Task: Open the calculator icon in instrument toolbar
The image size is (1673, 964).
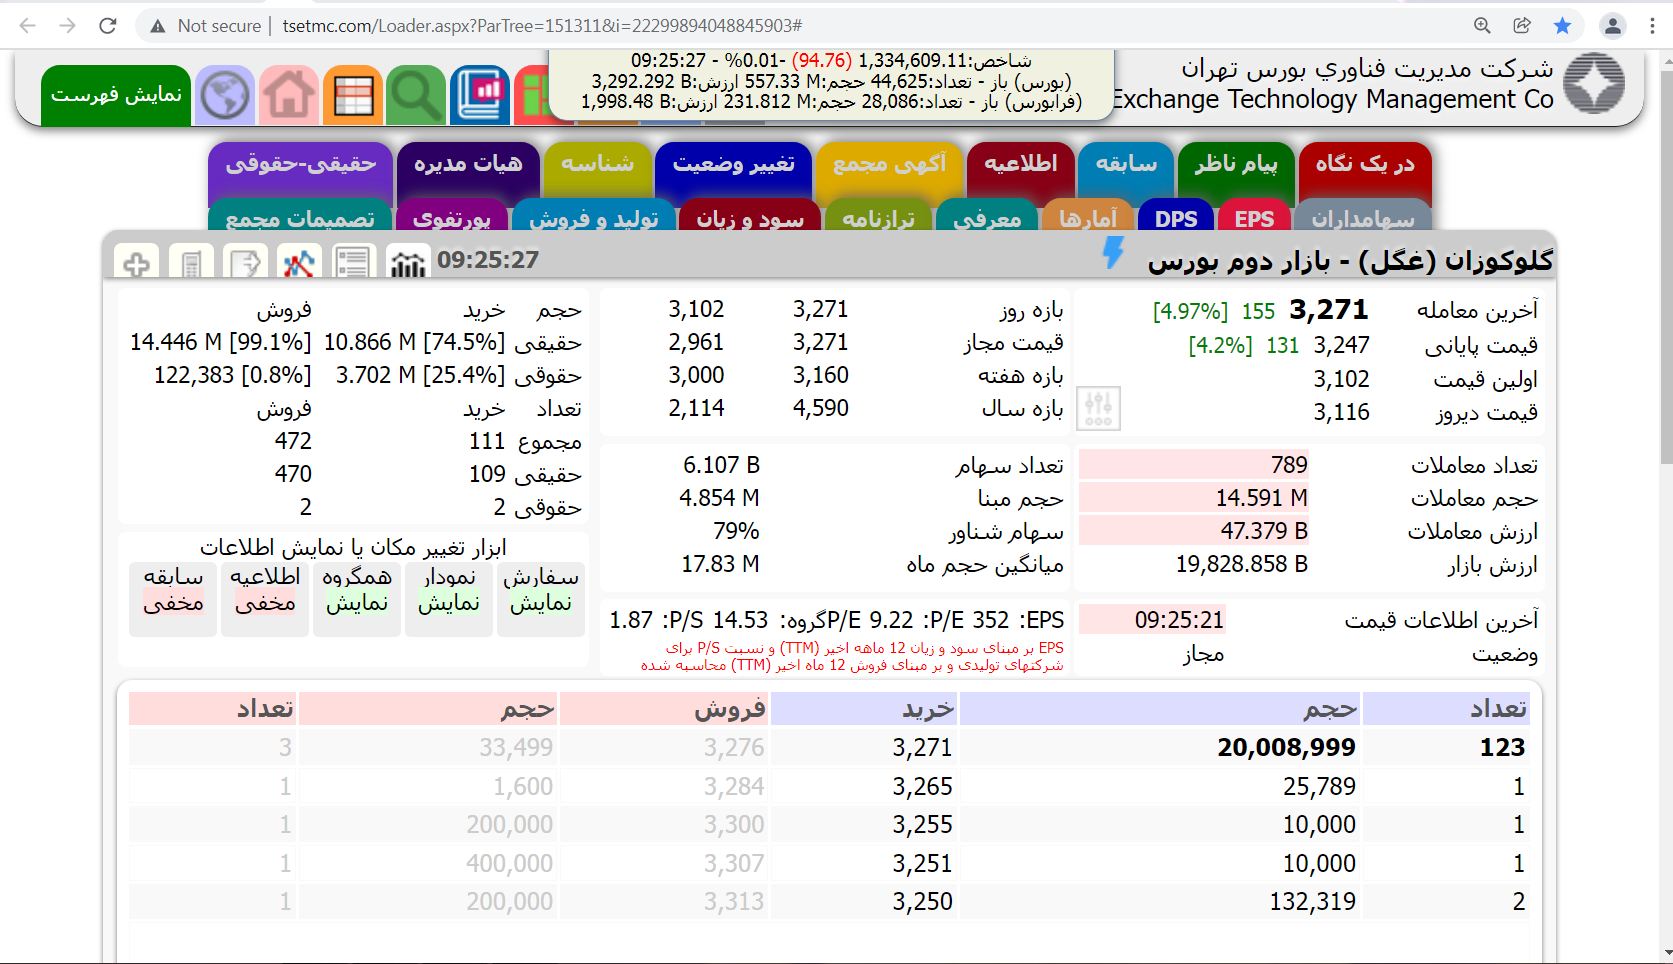Action: 191,263
